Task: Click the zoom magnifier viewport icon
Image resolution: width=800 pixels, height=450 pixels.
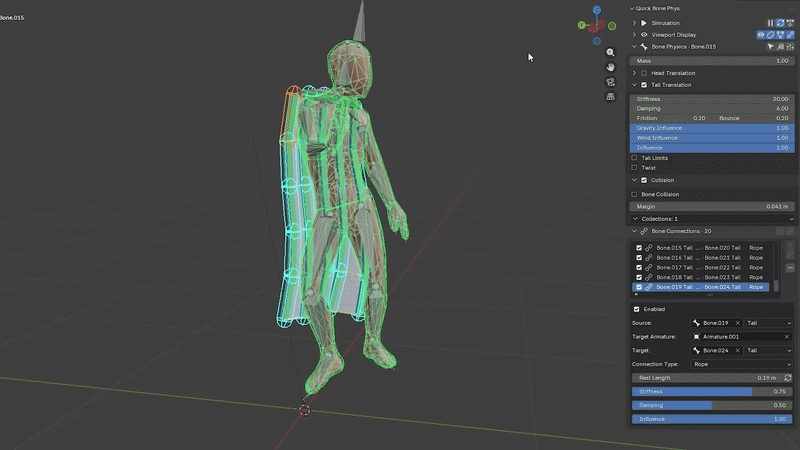Action: (610, 53)
